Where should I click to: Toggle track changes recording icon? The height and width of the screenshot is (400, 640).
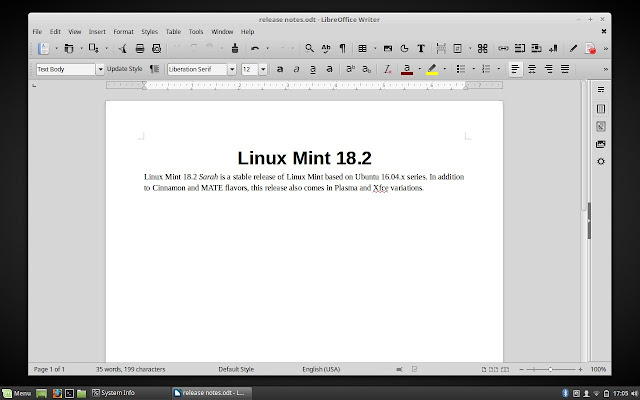coord(590,49)
